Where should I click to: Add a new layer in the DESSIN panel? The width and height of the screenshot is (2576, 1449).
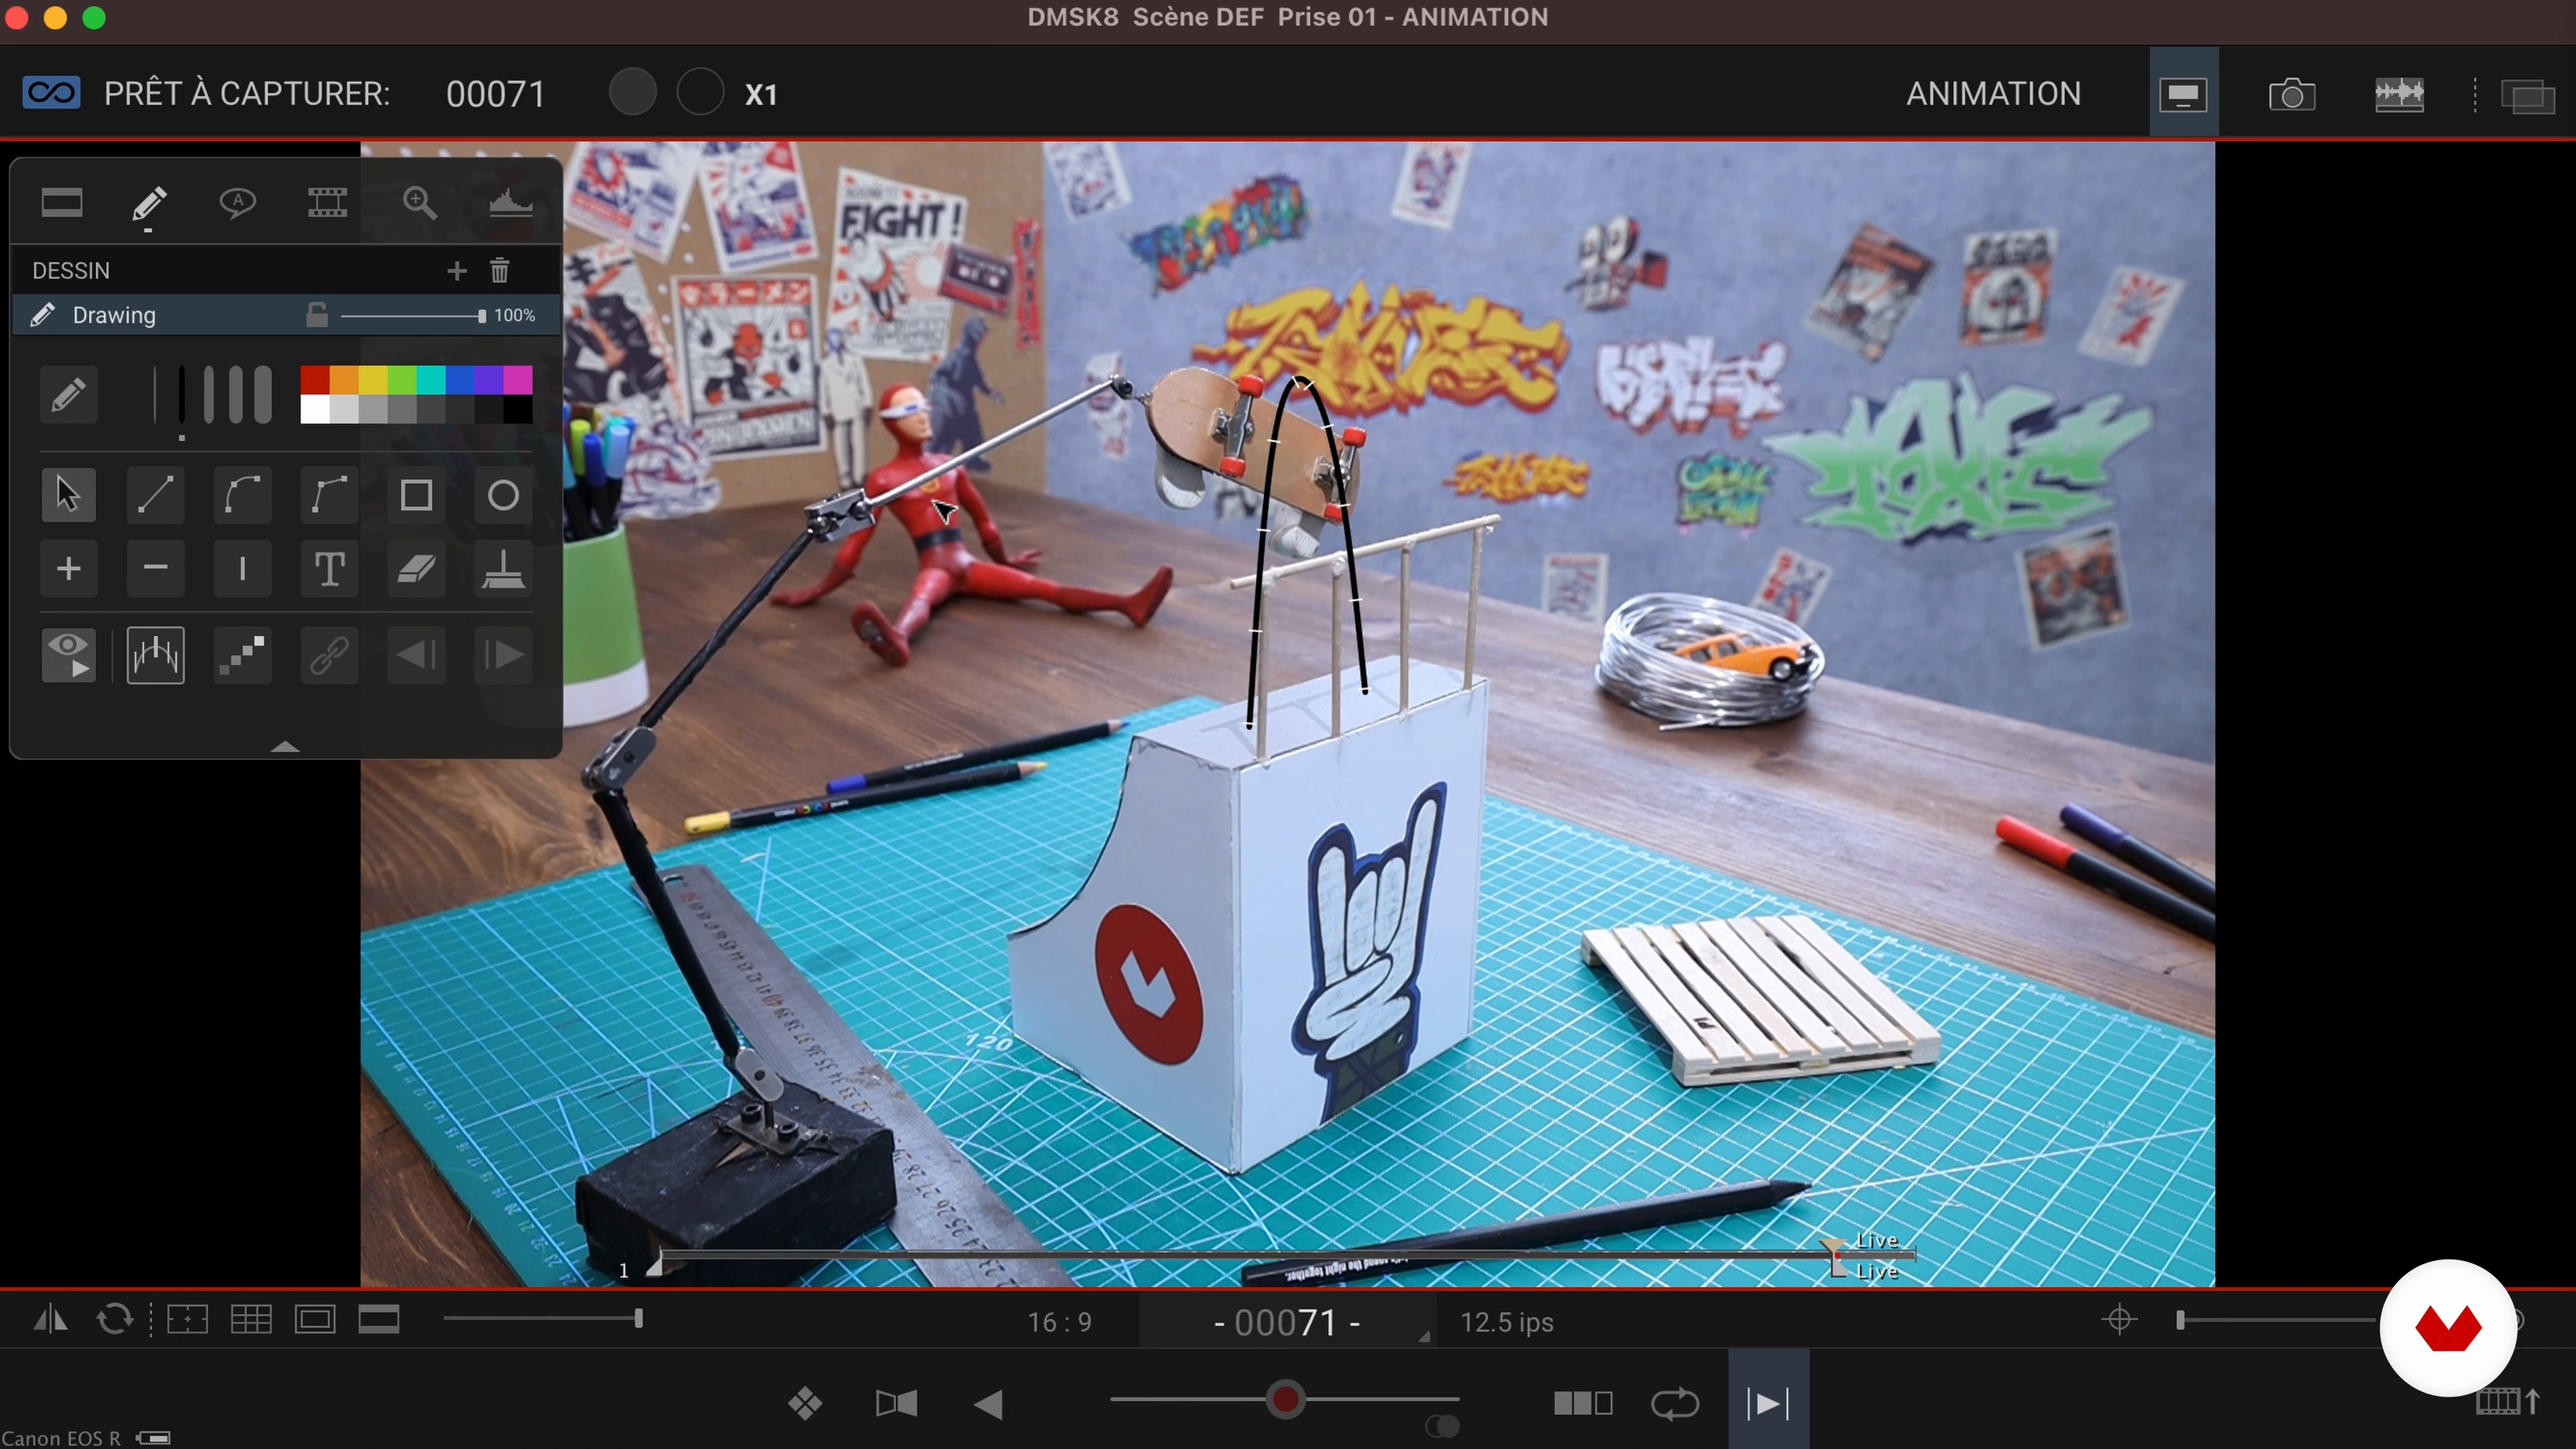(x=456, y=271)
